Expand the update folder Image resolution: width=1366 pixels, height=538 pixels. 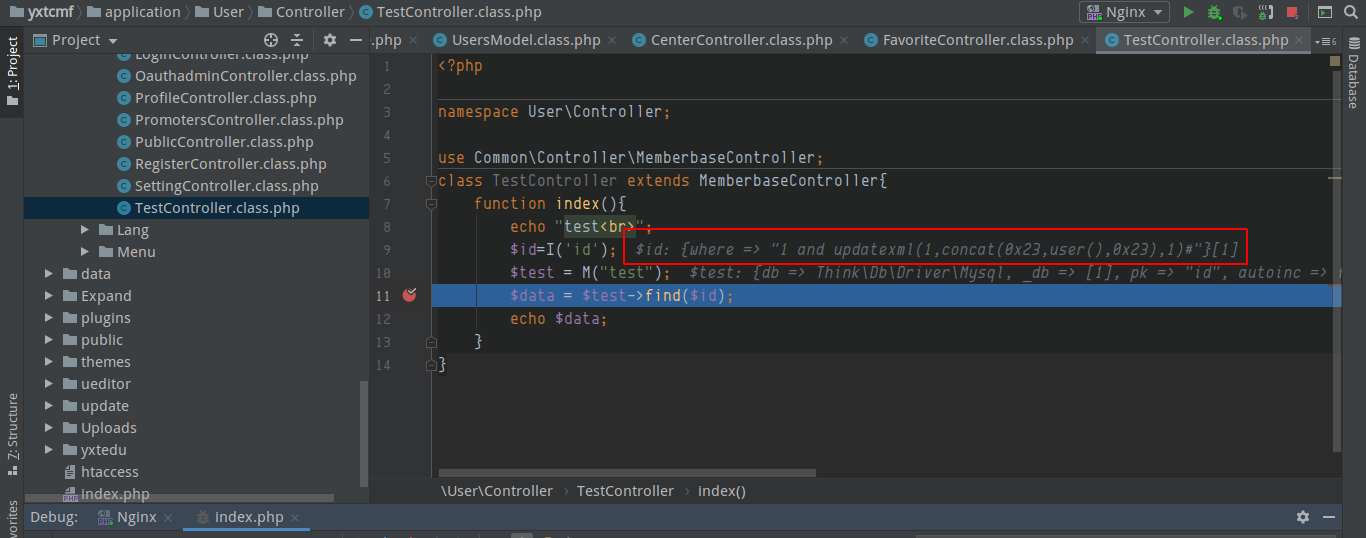(x=49, y=406)
